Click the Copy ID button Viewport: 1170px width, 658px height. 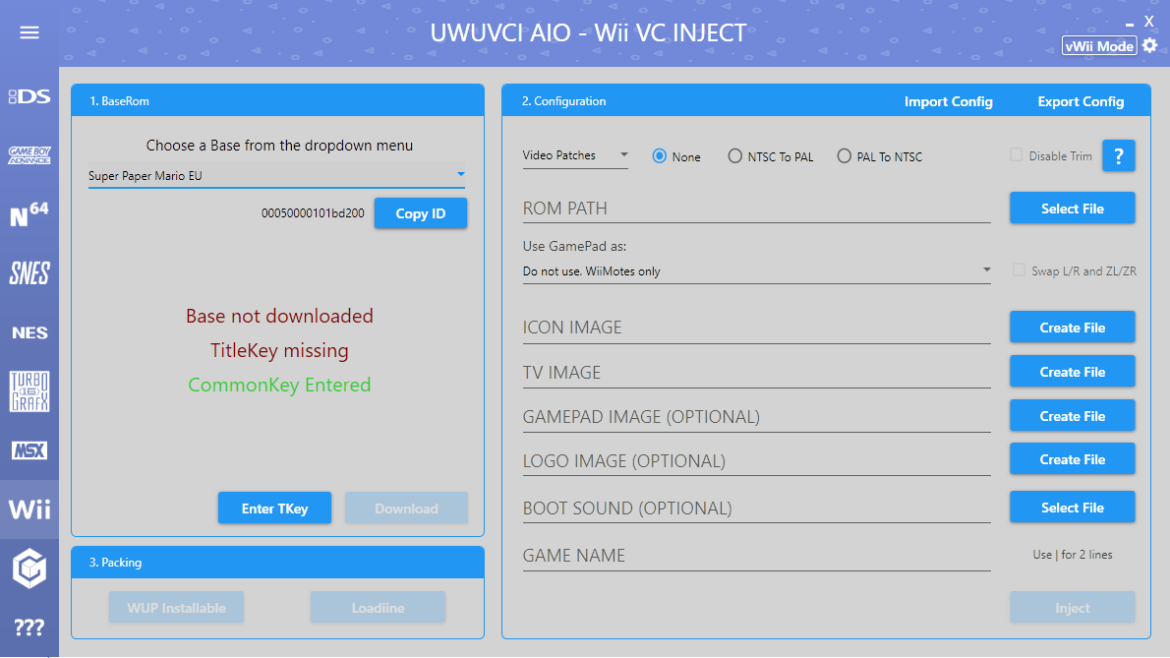point(421,213)
